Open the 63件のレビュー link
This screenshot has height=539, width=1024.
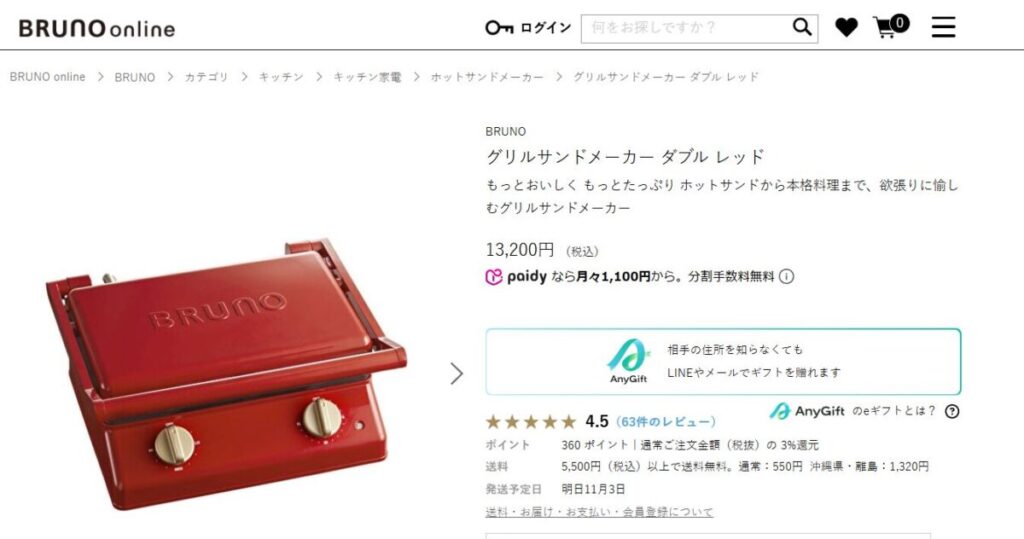(666, 421)
